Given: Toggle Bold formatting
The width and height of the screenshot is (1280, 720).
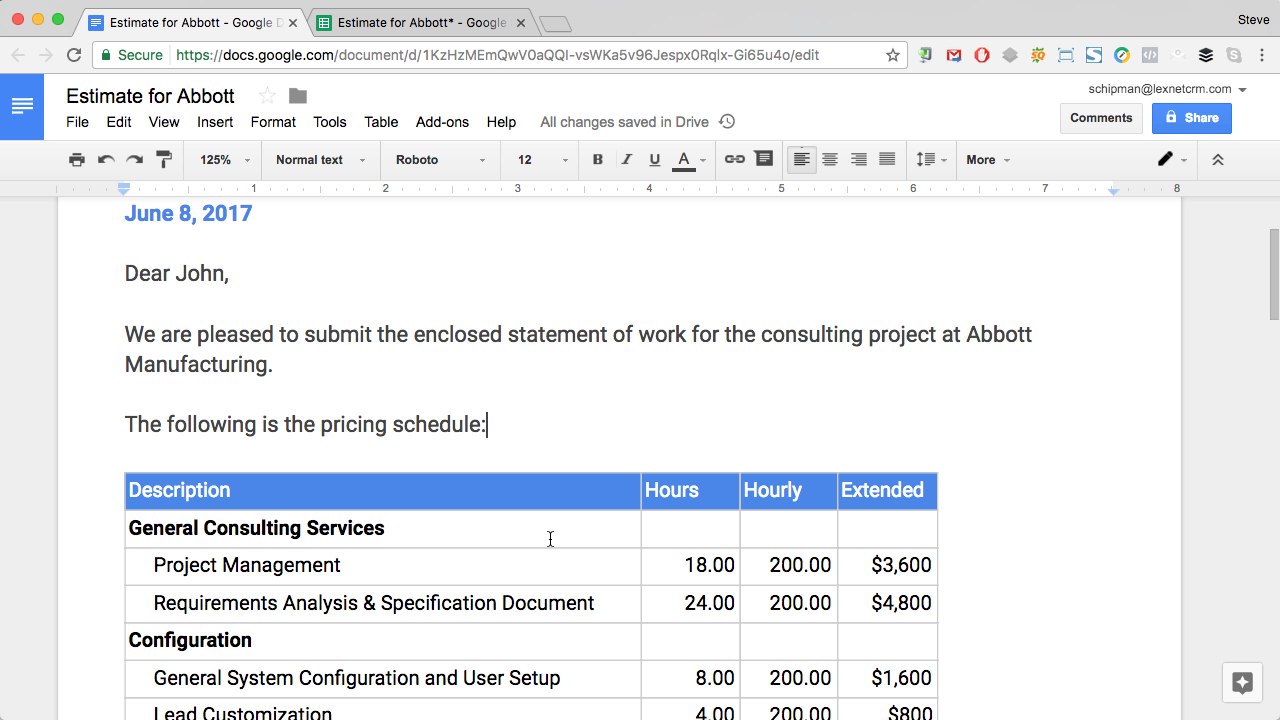Looking at the screenshot, I should click(x=598, y=160).
